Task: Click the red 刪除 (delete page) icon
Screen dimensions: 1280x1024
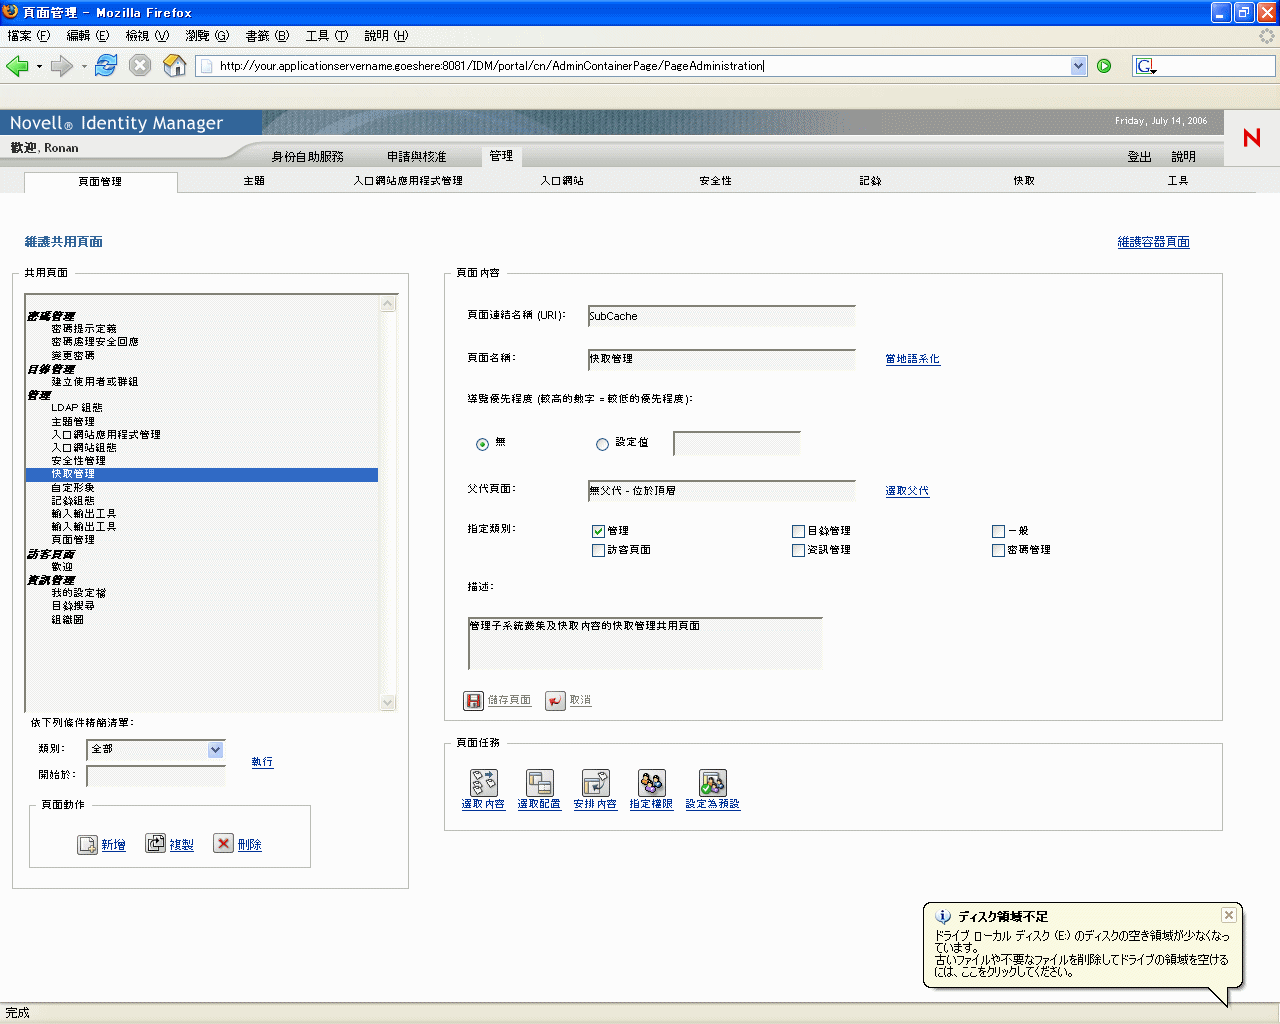Action: pyautogui.click(x=223, y=844)
